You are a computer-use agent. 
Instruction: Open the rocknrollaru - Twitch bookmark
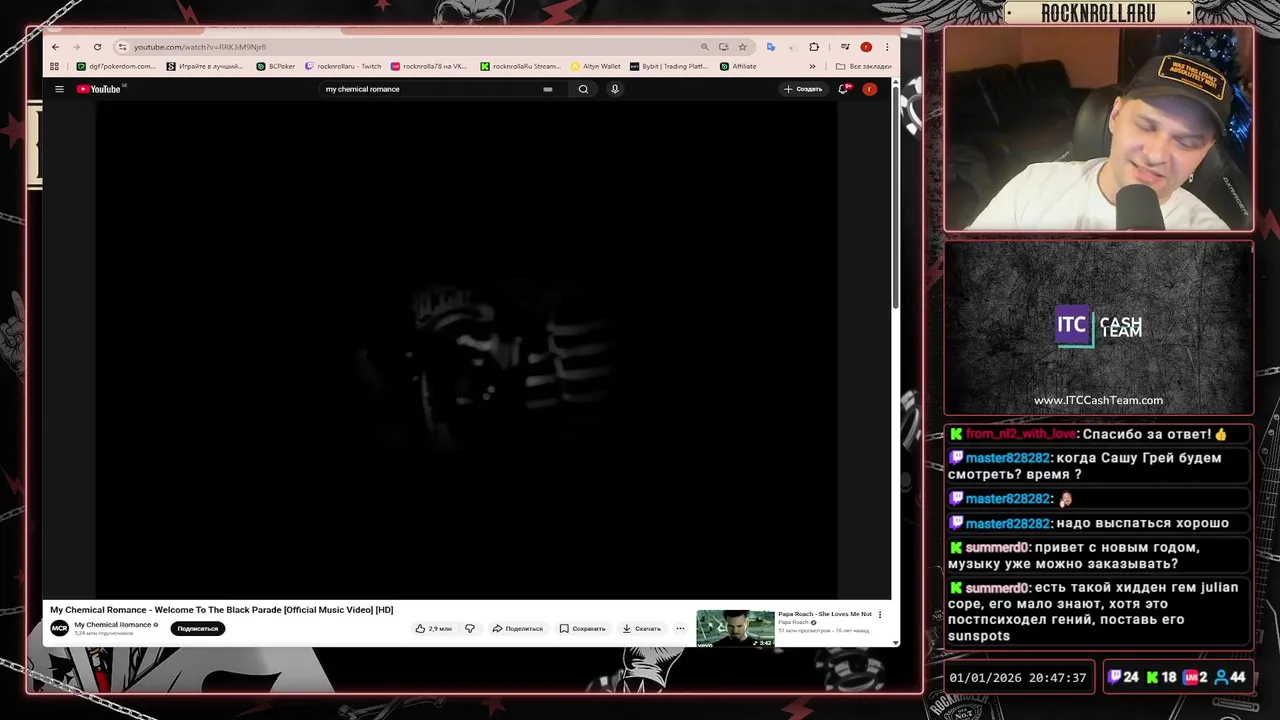(343, 66)
